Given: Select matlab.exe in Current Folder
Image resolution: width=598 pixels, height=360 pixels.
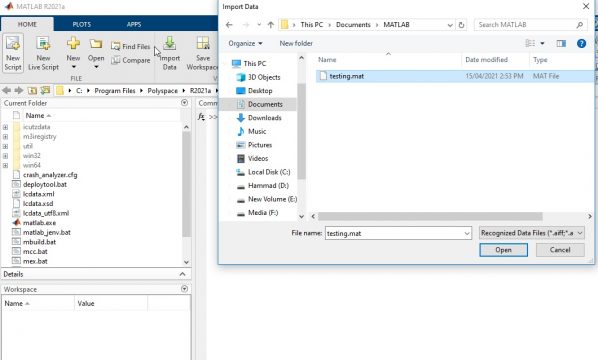Looking at the screenshot, I should (39, 223).
